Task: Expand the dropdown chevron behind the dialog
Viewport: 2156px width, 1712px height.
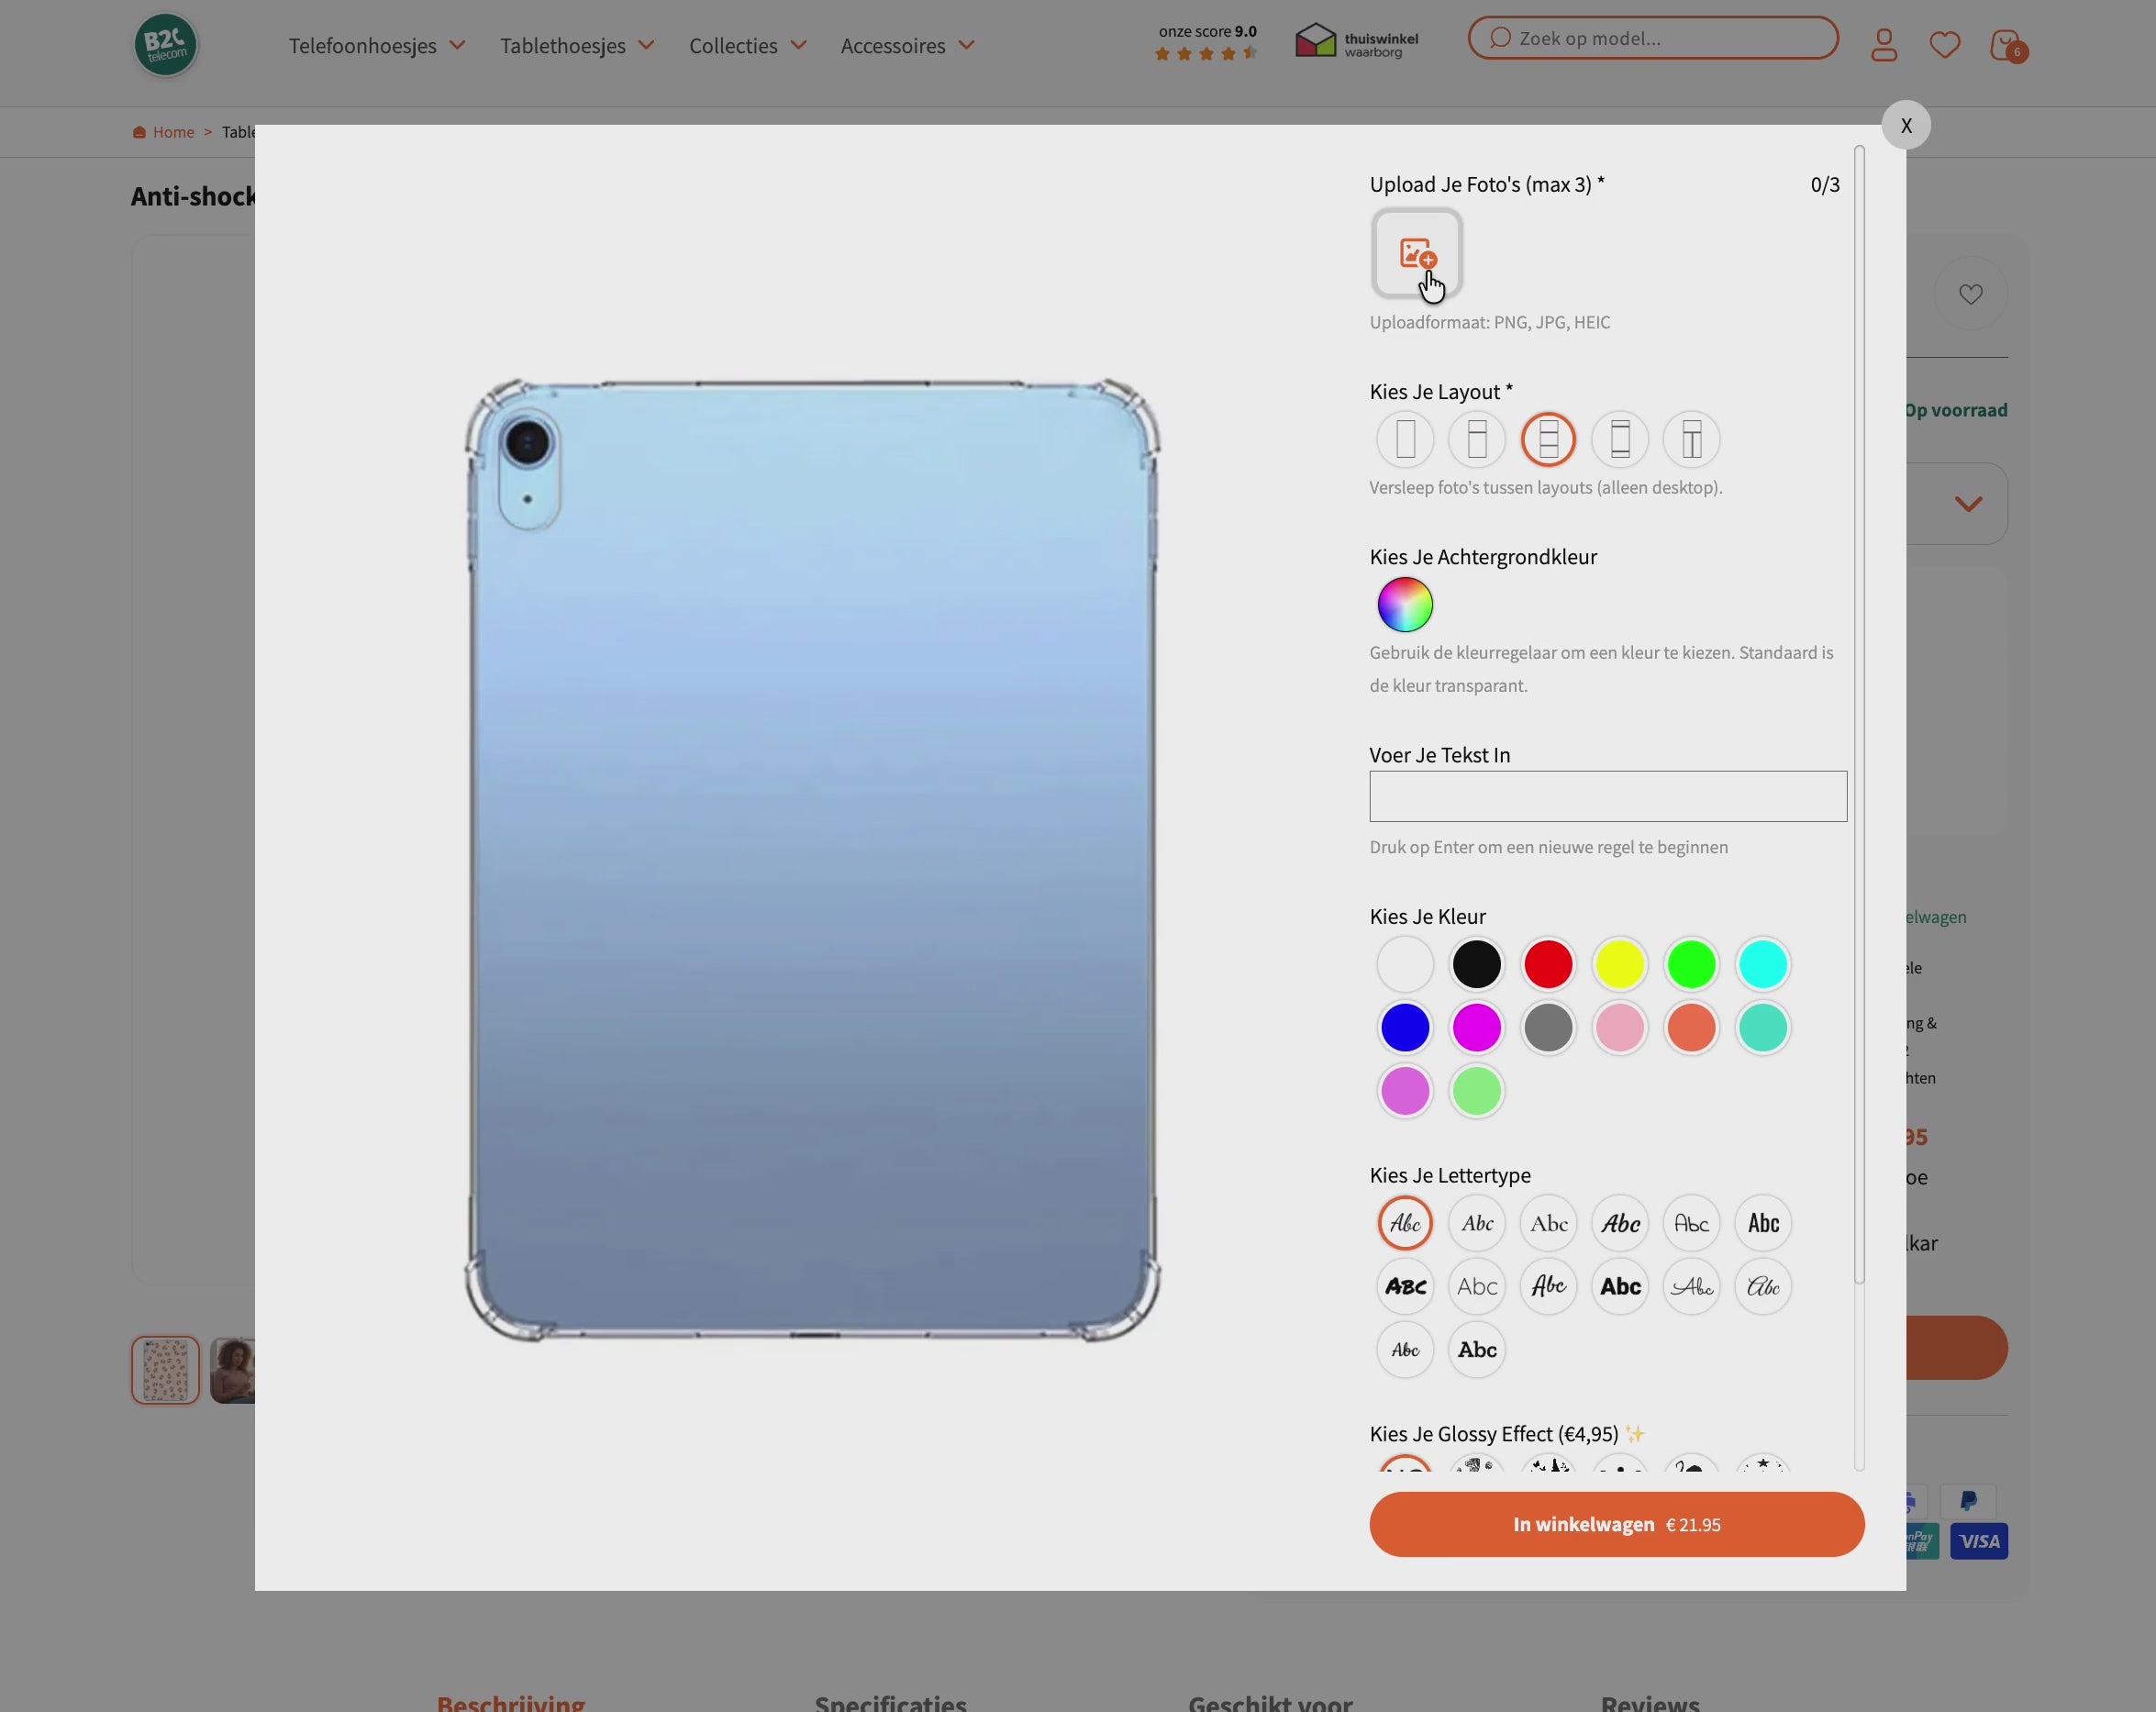Action: [1968, 504]
